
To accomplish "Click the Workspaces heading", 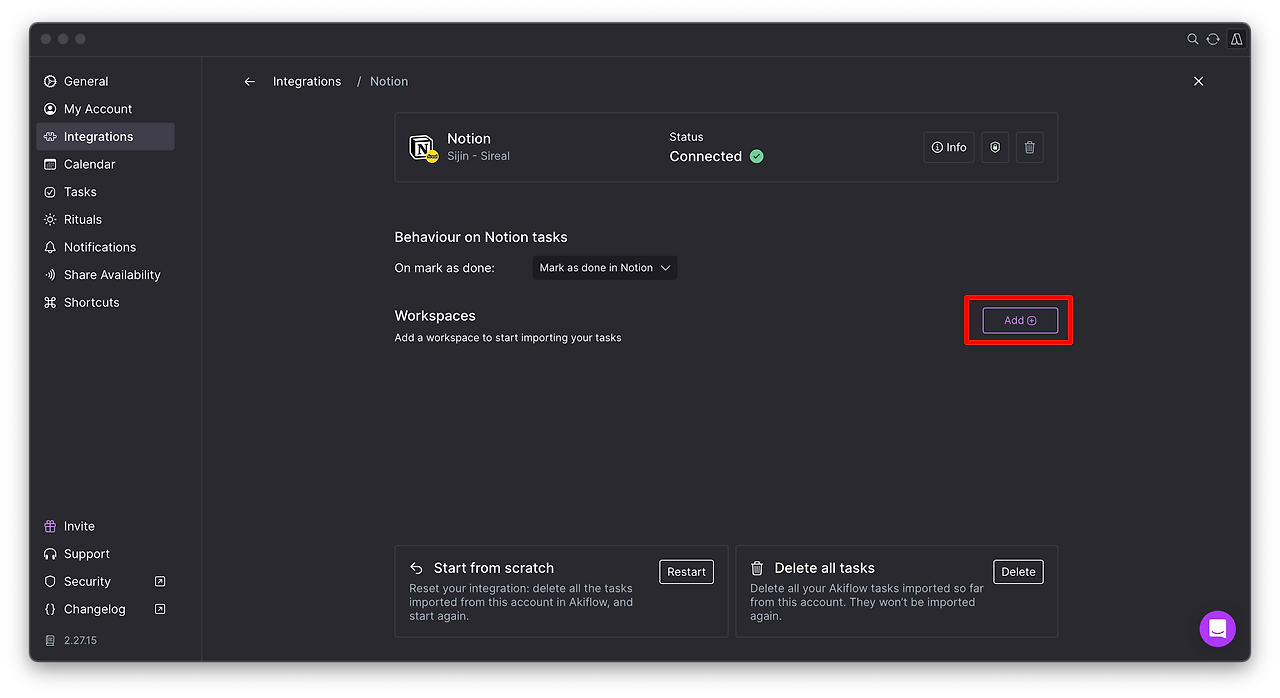I will point(435,316).
